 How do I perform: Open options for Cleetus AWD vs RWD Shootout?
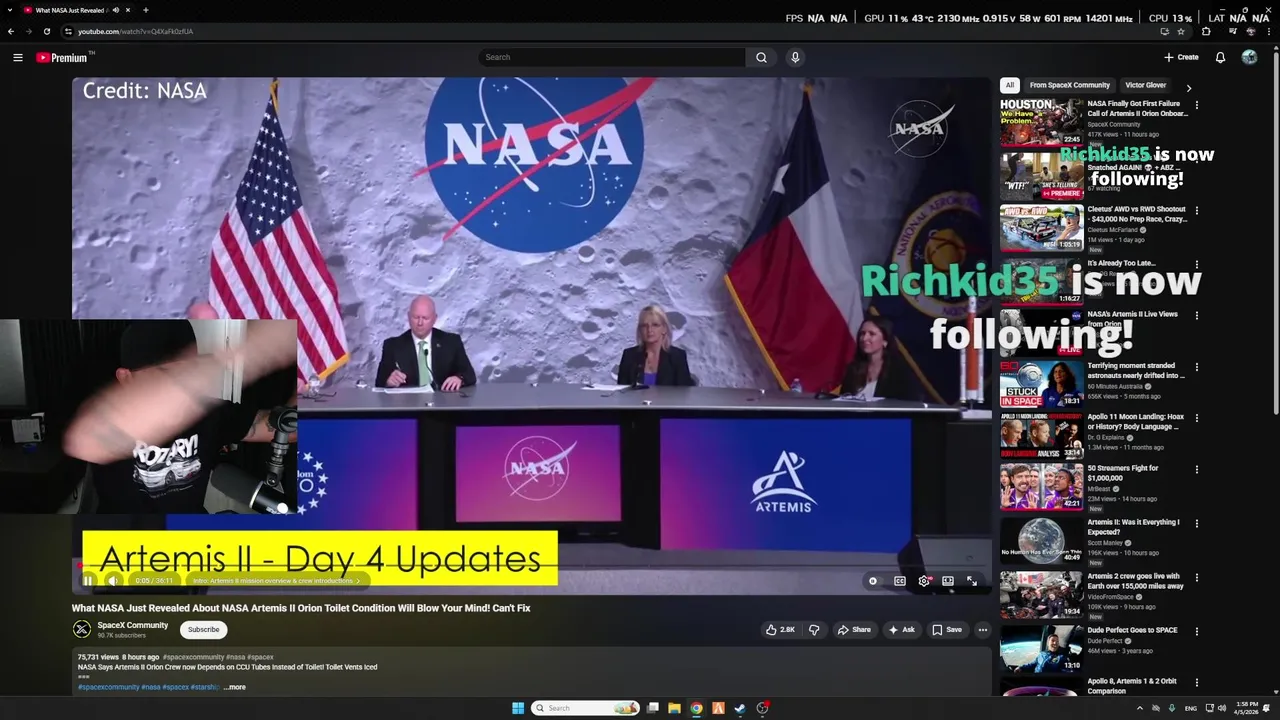pyautogui.click(x=1197, y=211)
